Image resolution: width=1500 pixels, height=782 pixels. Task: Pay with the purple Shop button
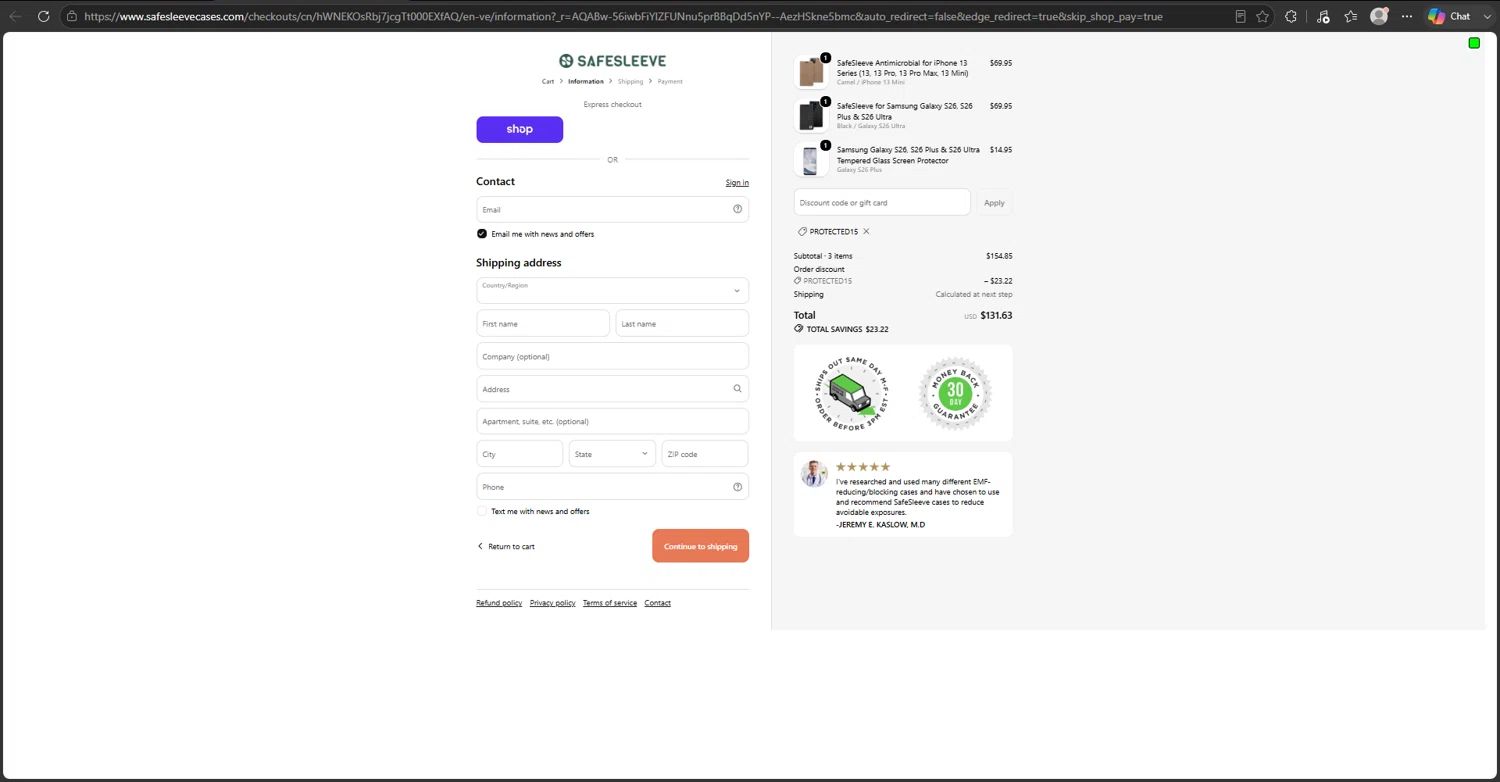pos(519,129)
